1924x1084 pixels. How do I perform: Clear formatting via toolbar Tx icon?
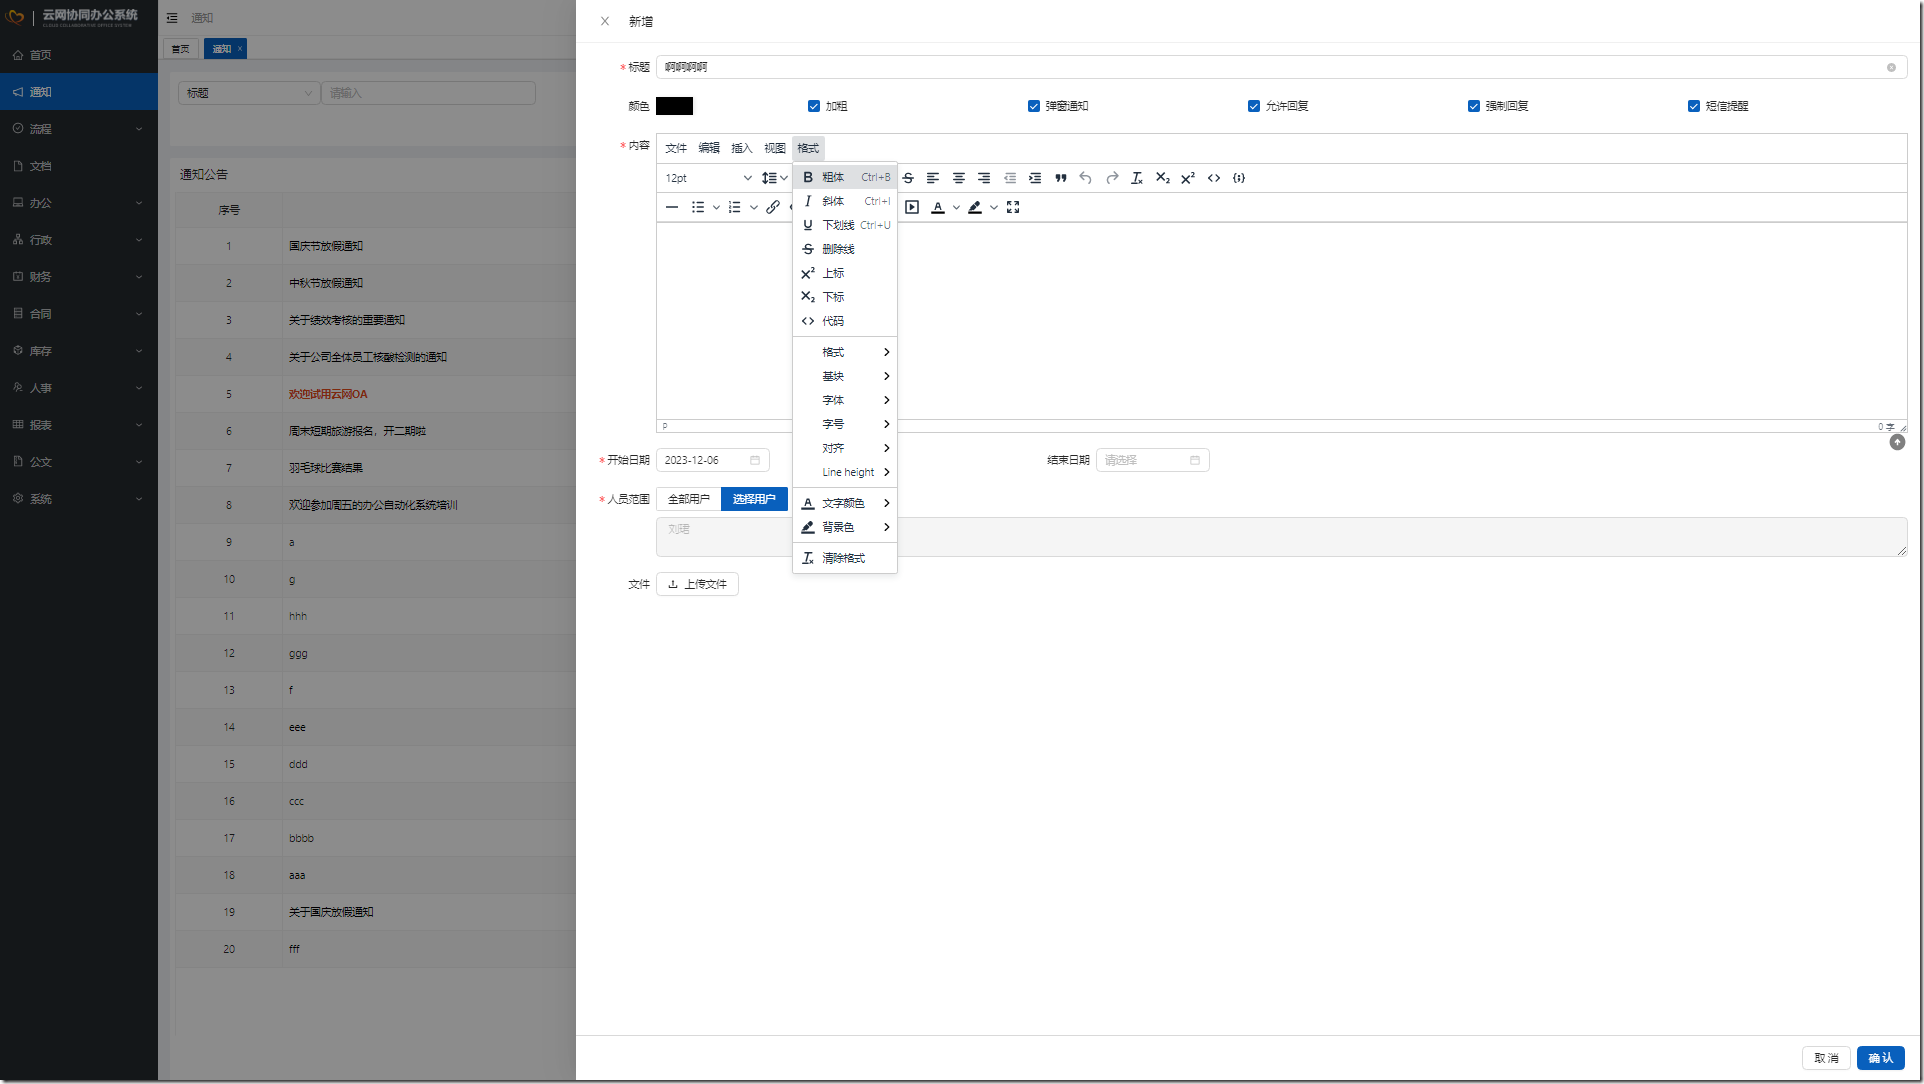[1137, 178]
